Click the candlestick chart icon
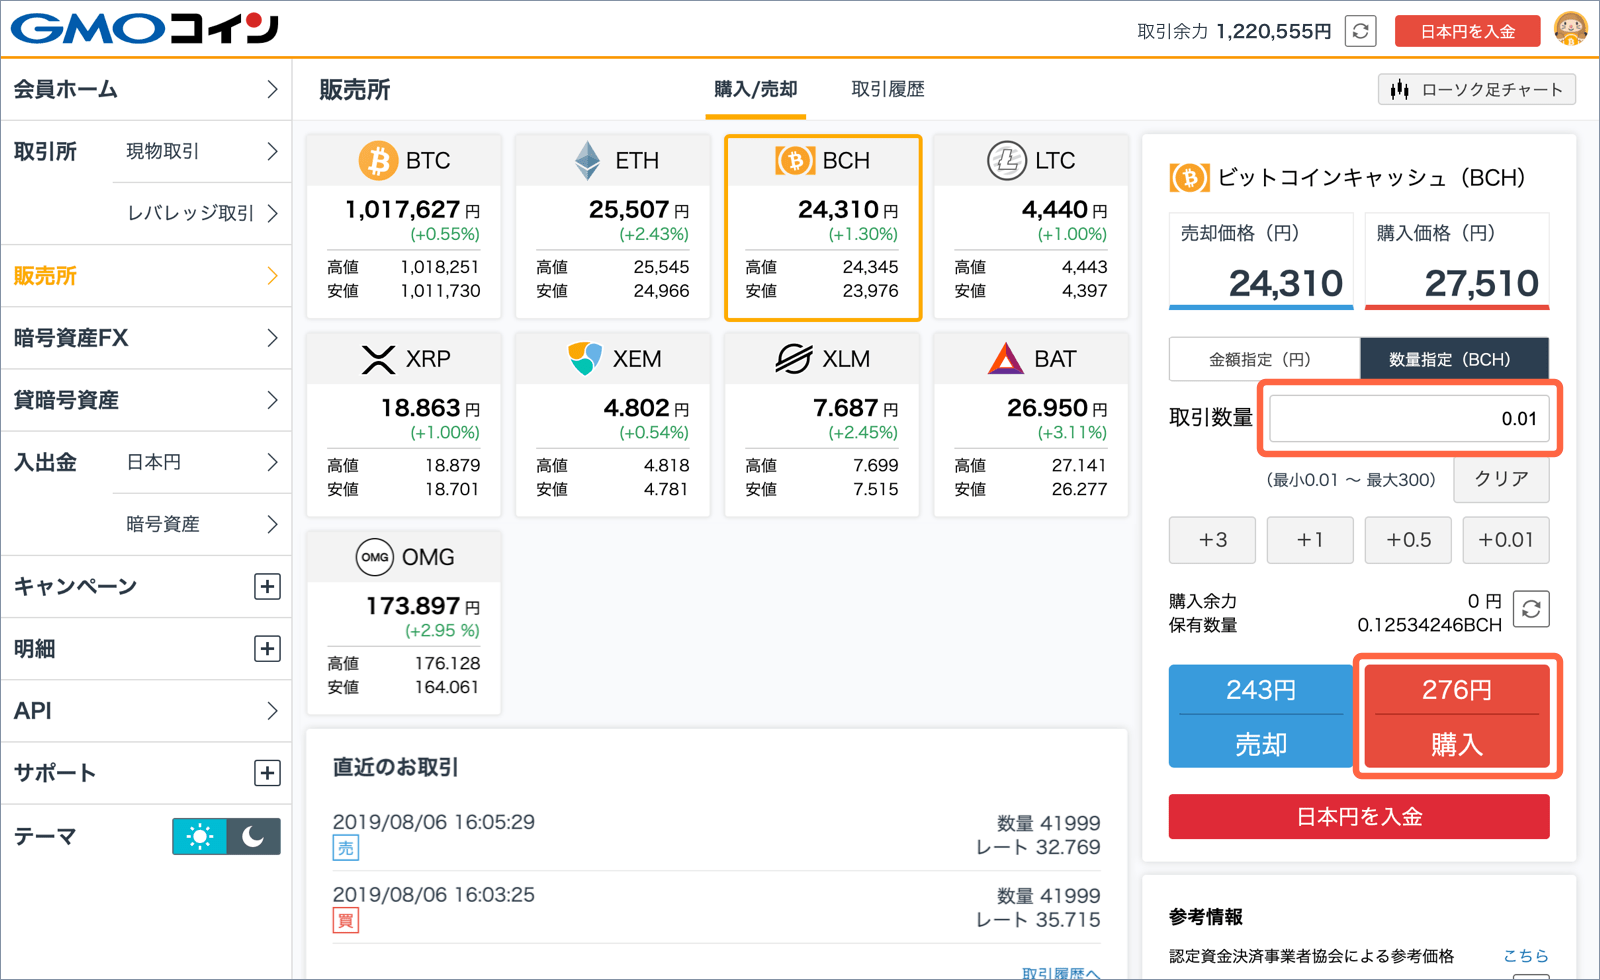 coord(1400,90)
